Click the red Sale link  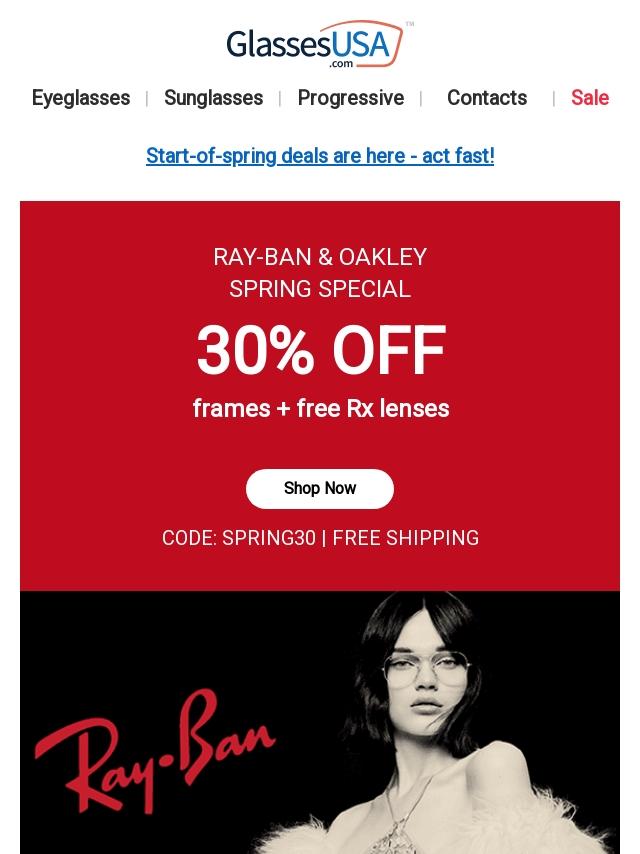(x=589, y=98)
